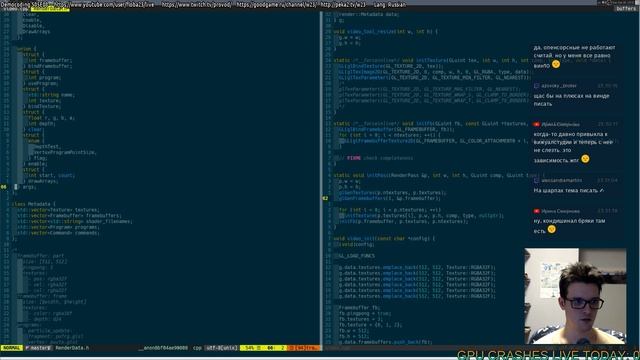640x360 pixels.
Task: Click the webcam video thumbnail
Action: (x=575, y=296)
